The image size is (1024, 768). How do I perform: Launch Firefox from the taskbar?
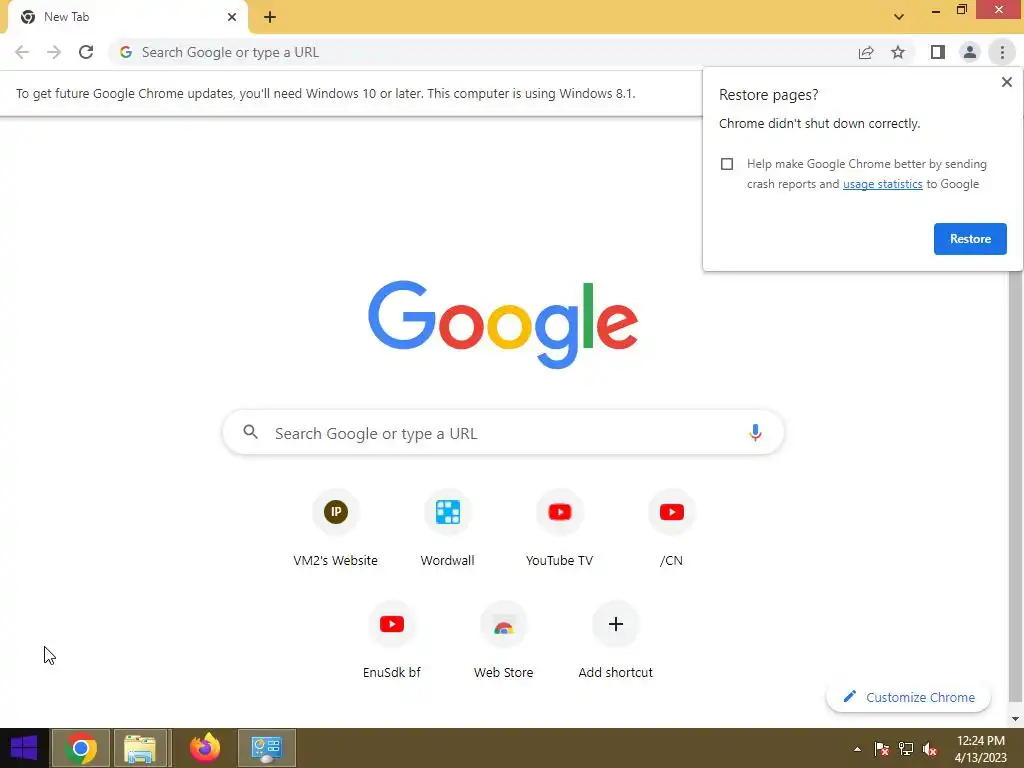pyautogui.click(x=204, y=748)
